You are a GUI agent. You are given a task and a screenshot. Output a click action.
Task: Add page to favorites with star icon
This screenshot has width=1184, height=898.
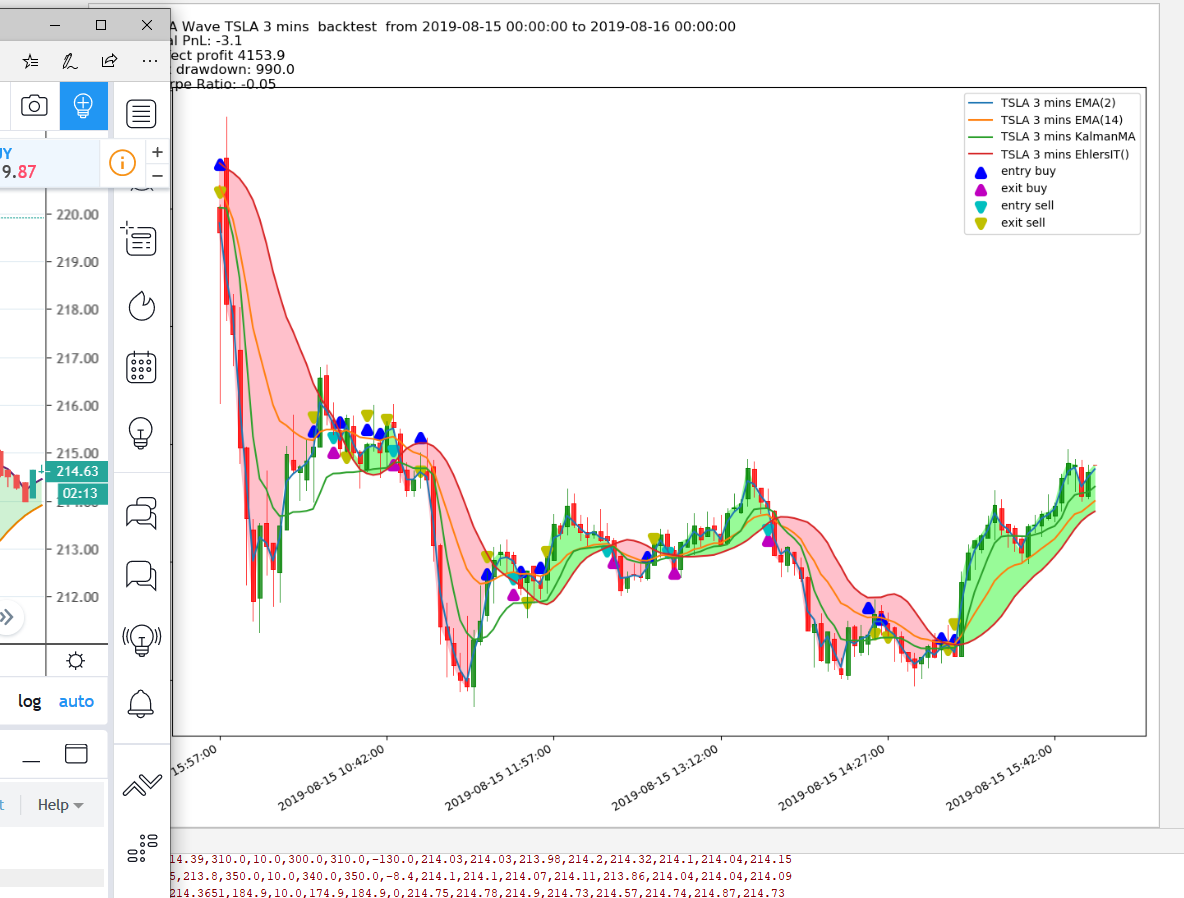pyautogui.click(x=30, y=61)
